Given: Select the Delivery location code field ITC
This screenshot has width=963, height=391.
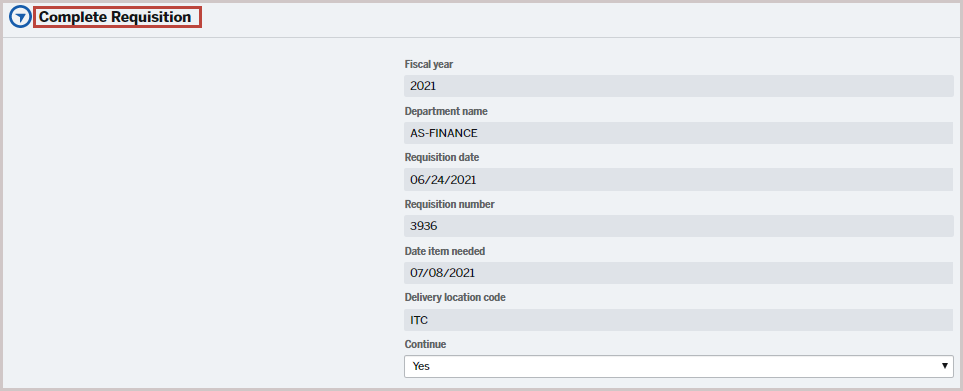Looking at the screenshot, I should pyautogui.click(x=679, y=319).
